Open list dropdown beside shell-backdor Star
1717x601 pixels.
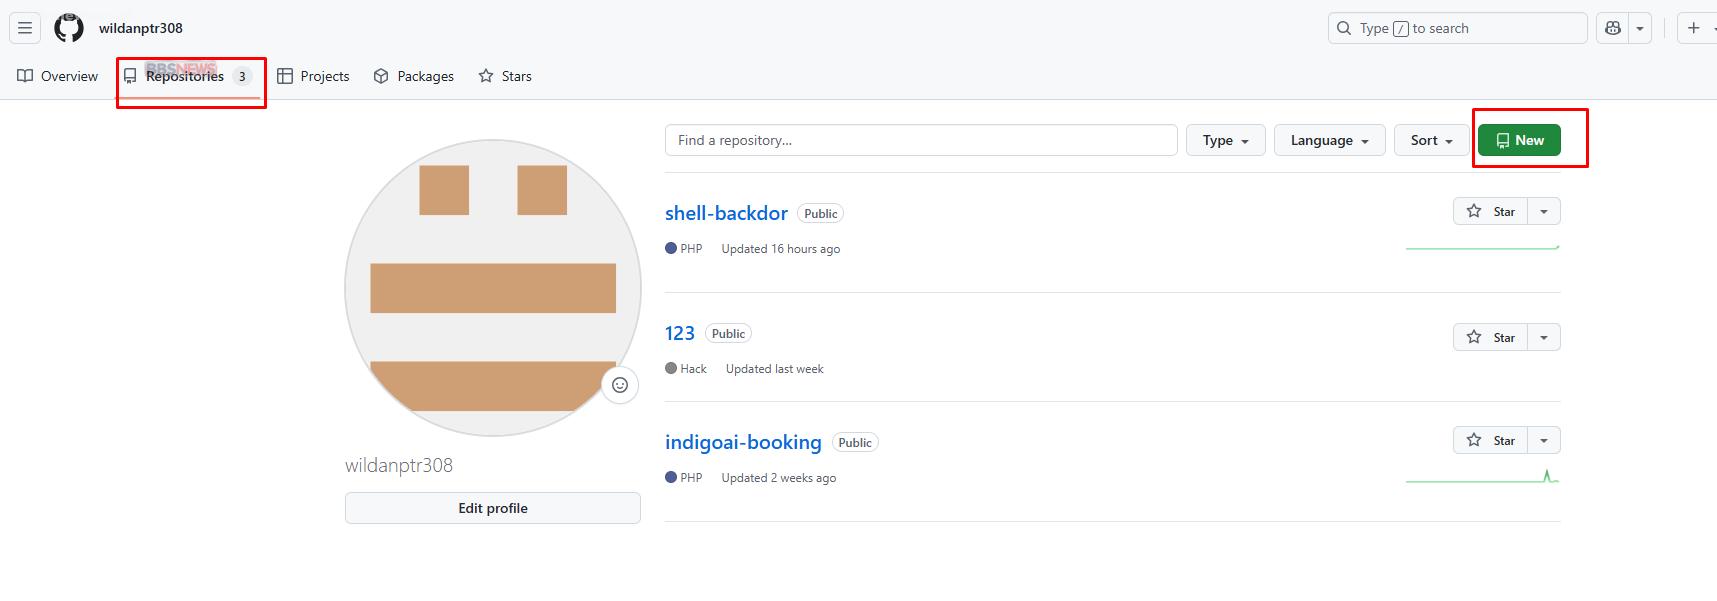tap(1544, 211)
